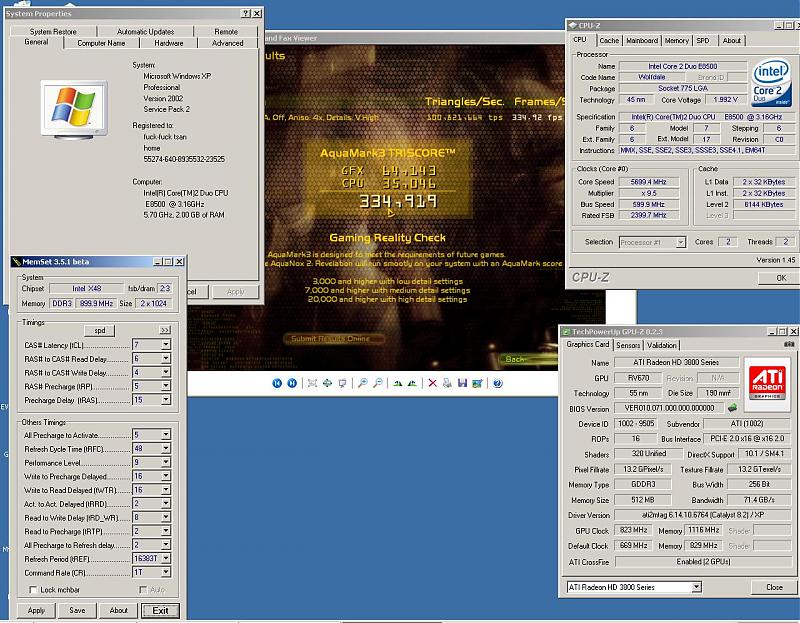This screenshot has width=800, height=623.
Task: Open CAS# Latency (tCL) dropdown
Action: [x=166, y=345]
